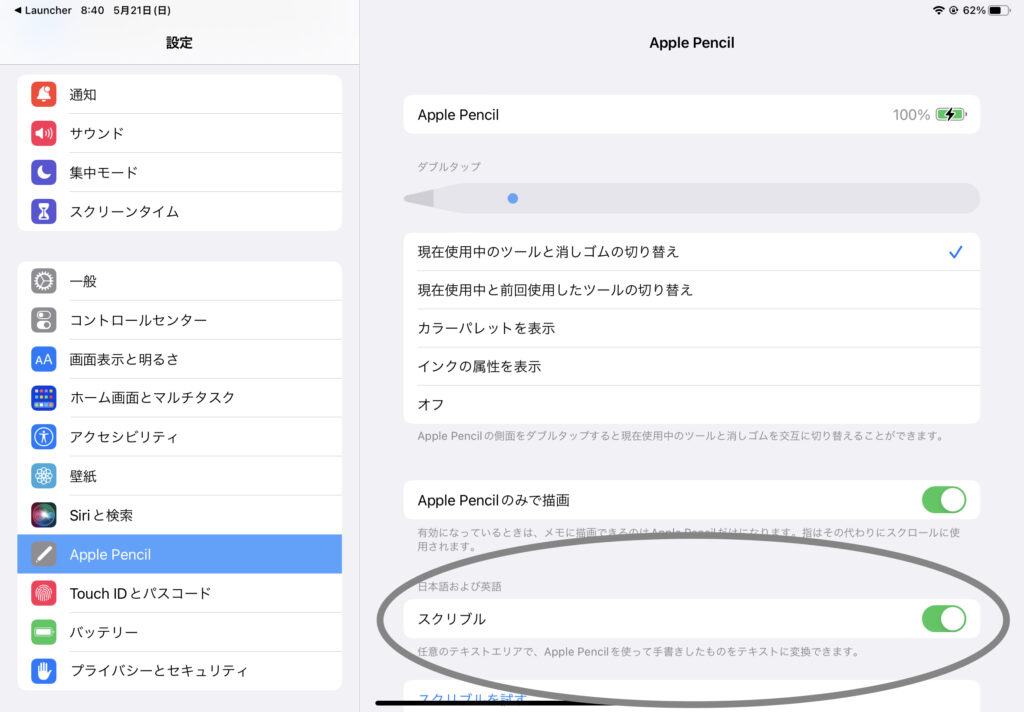Toggle the スクリブル switch
The width and height of the screenshot is (1024, 712).
[x=944, y=619]
